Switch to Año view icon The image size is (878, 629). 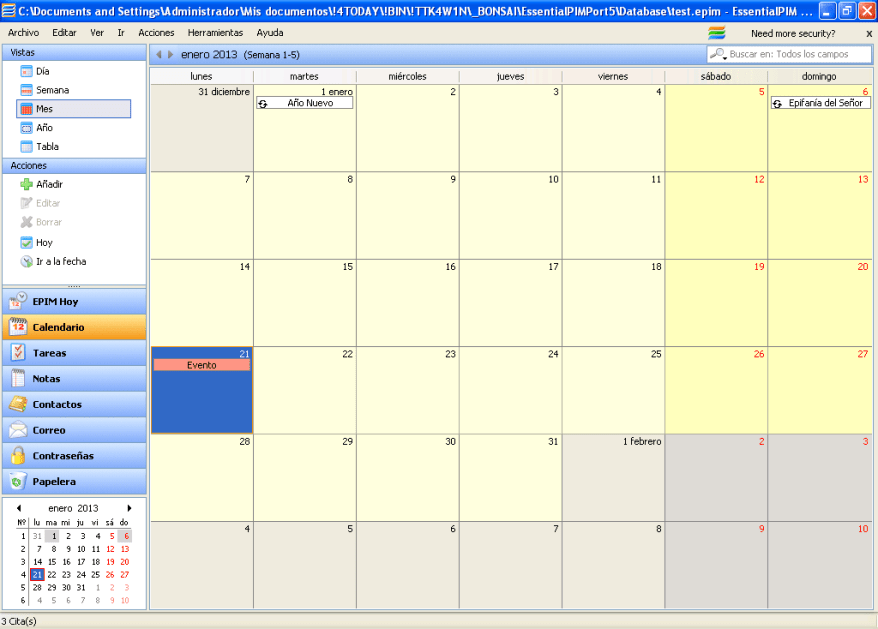[x=26, y=128]
